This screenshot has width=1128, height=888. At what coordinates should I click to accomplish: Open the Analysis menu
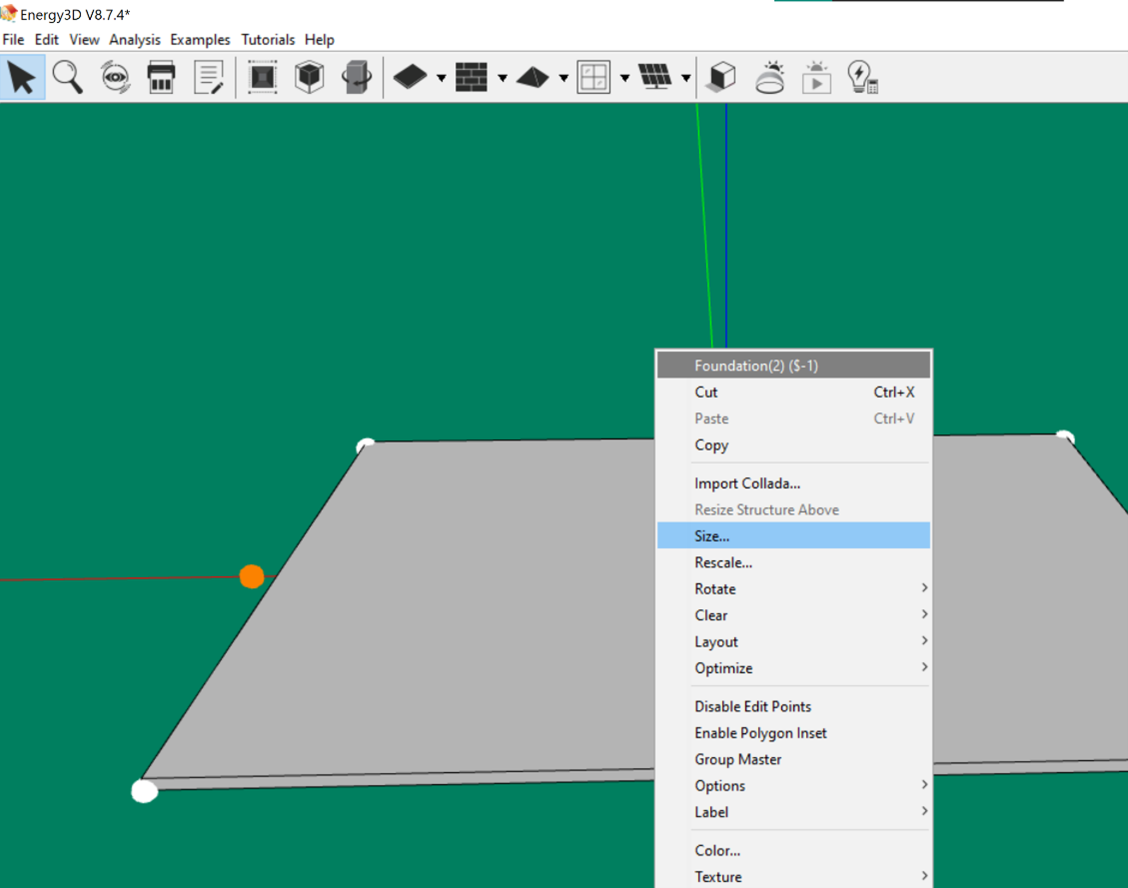[135, 40]
